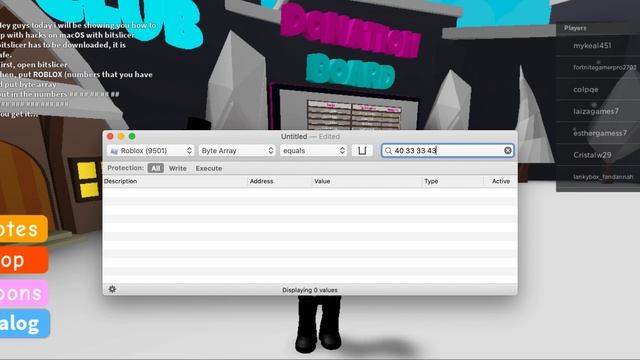Viewport: 640px width, 360px height.
Task: Click the blue game button ending in 'alog'
Action: (x=24, y=324)
